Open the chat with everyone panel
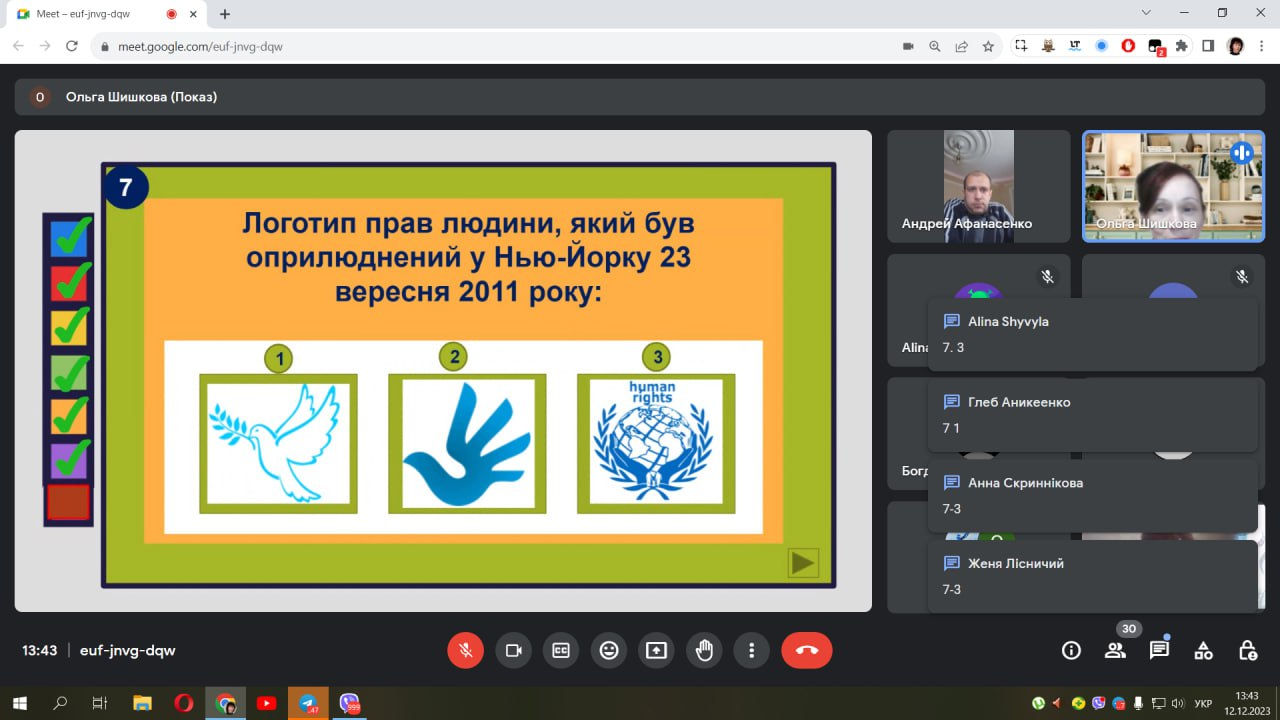1280x720 pixels. (x=1159, y=651)
